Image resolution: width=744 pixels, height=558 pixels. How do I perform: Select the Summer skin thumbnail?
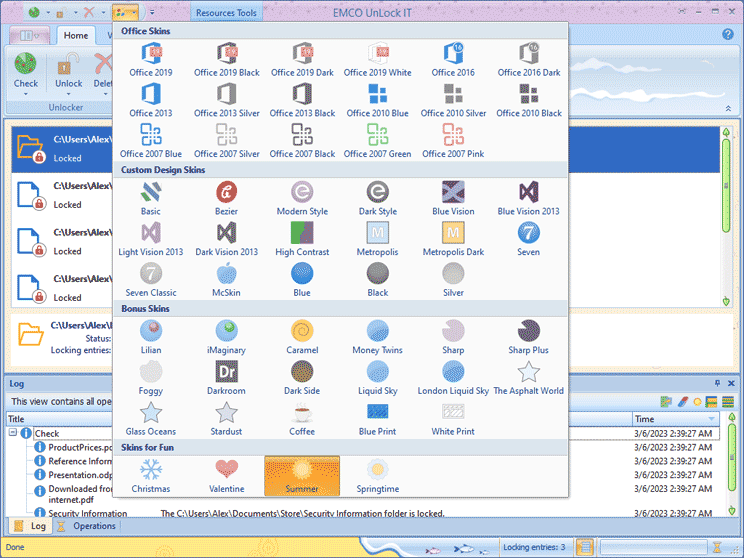coord(302,475)
